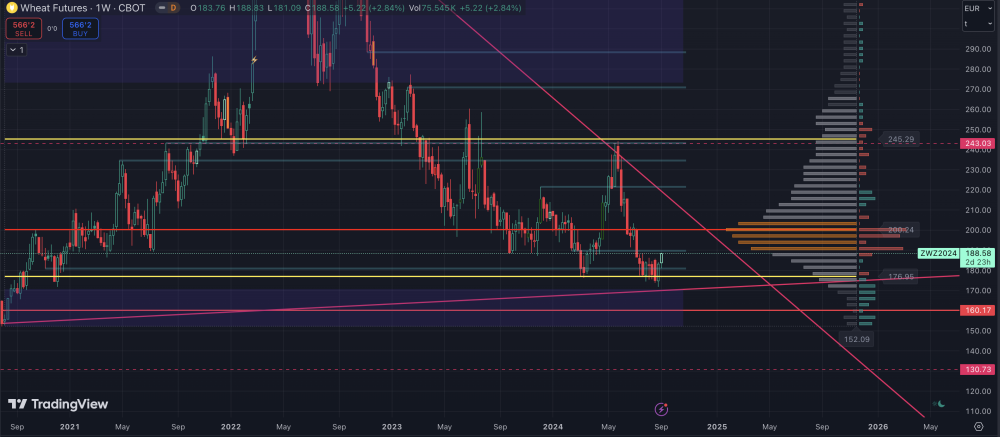Click the 270 price scale label
The width and height of the screenshot is (1000, 437).
tap(976, 89)
